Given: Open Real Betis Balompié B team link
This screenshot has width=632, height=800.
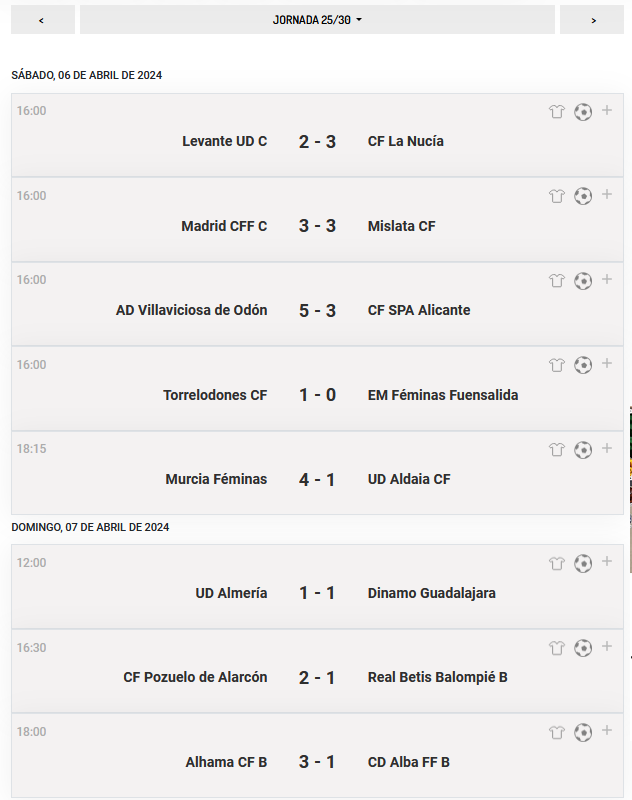Looking at the screenshot, I should click(438, 678).
